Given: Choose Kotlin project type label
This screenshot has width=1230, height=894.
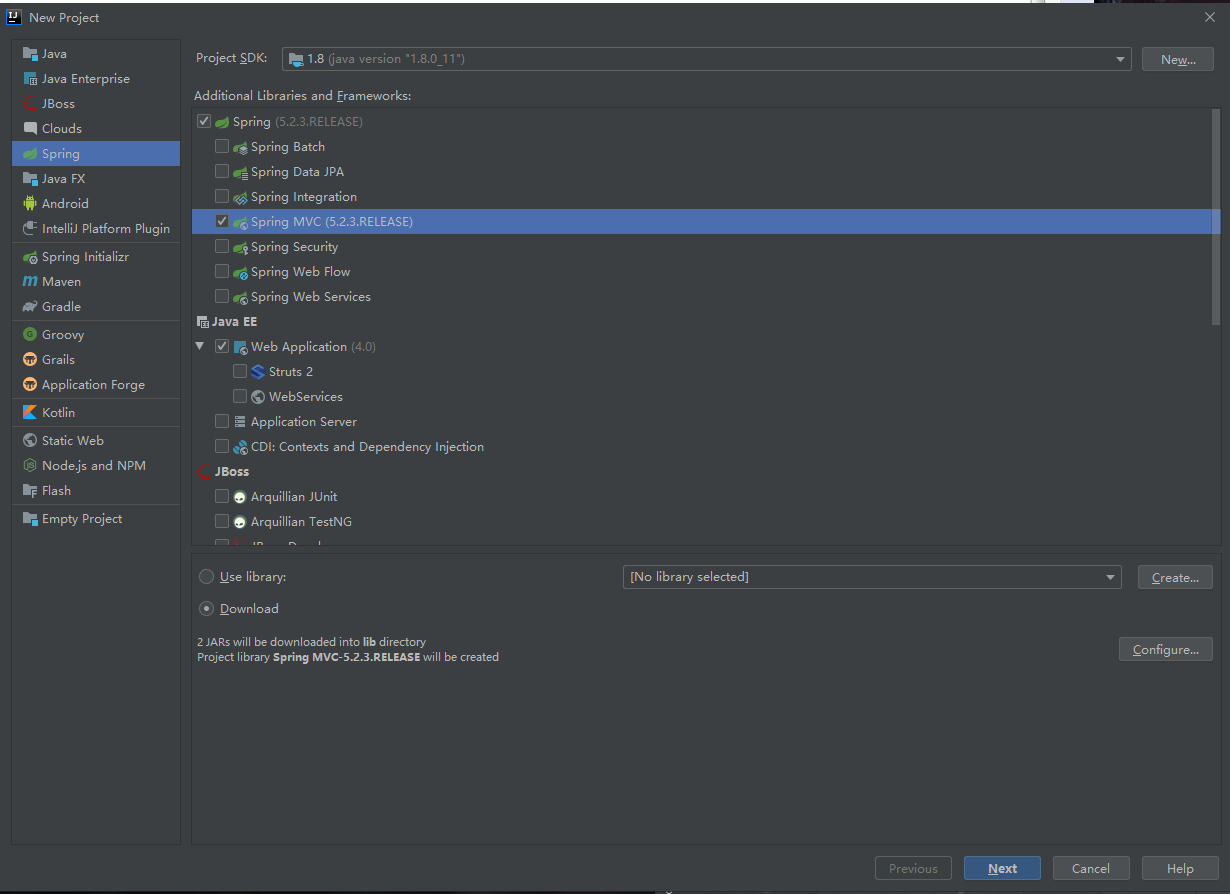Looking at the screenshot, I should point(58,413).
